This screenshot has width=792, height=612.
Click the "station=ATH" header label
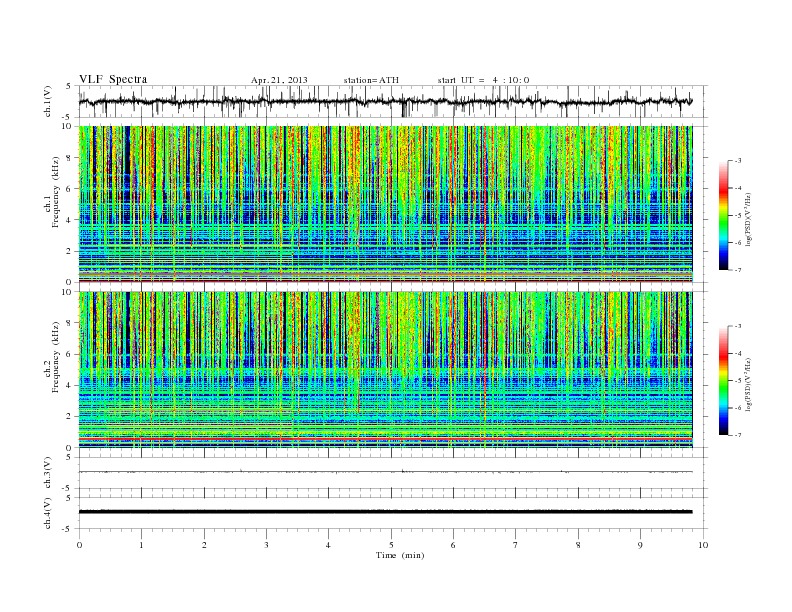pyautogui.click(x=371, y=80)
